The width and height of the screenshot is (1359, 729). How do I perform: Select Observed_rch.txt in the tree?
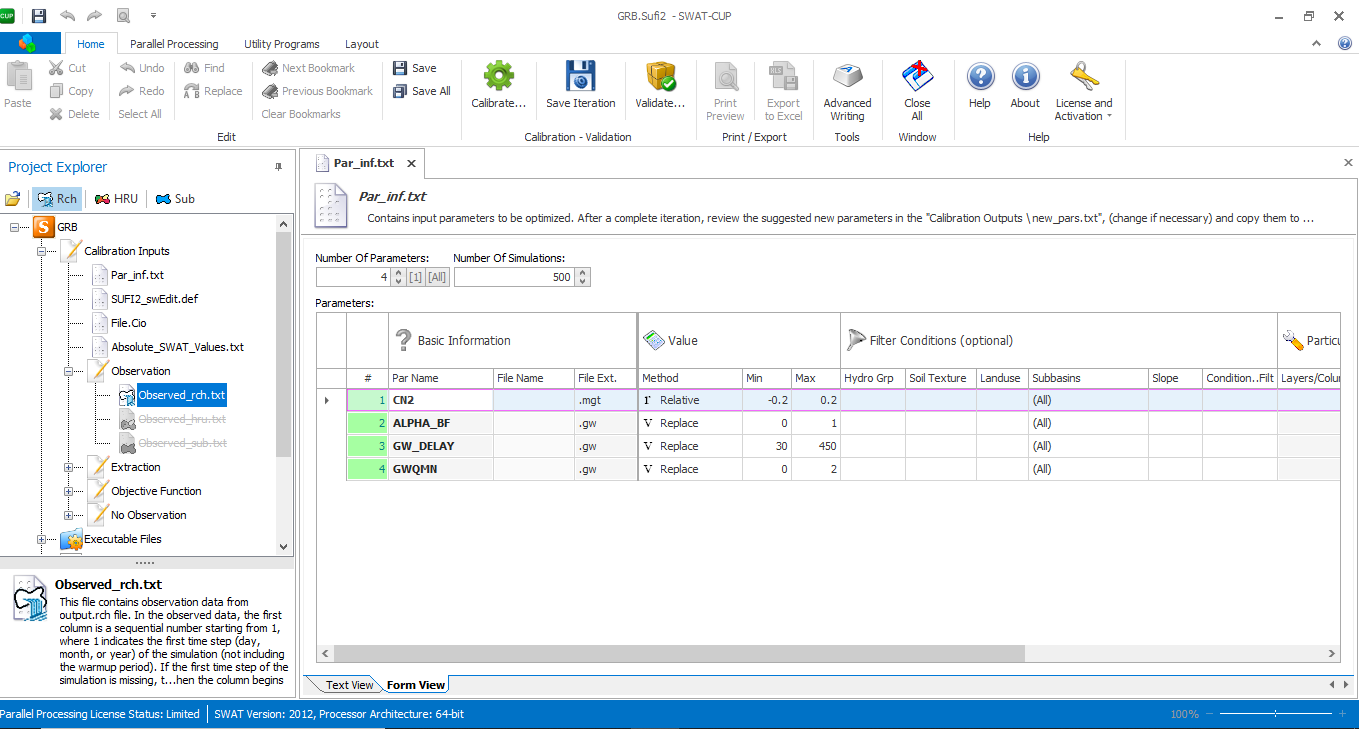[182, 395]
